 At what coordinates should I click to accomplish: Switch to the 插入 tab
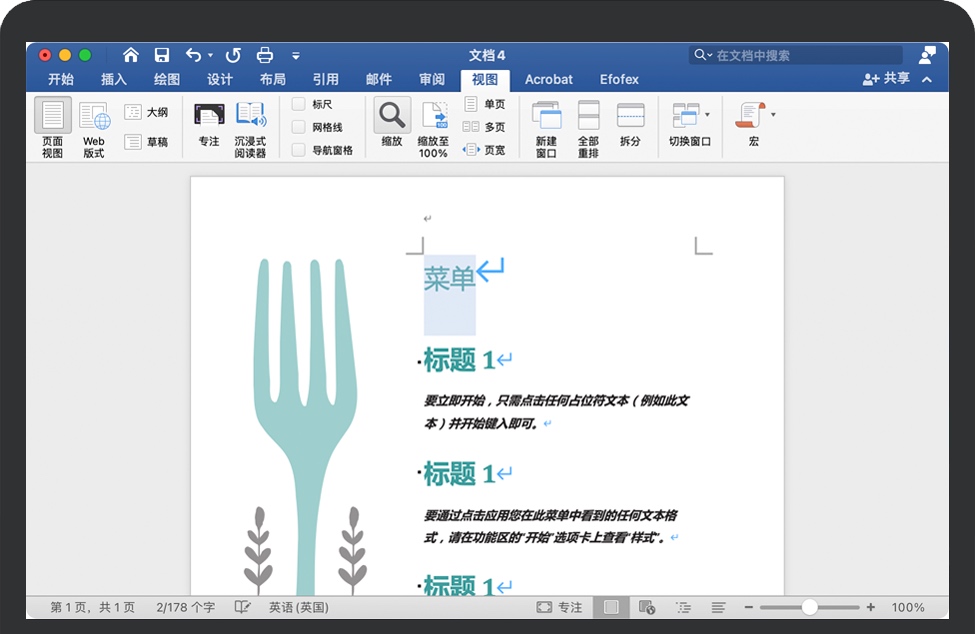click(114, 79)
